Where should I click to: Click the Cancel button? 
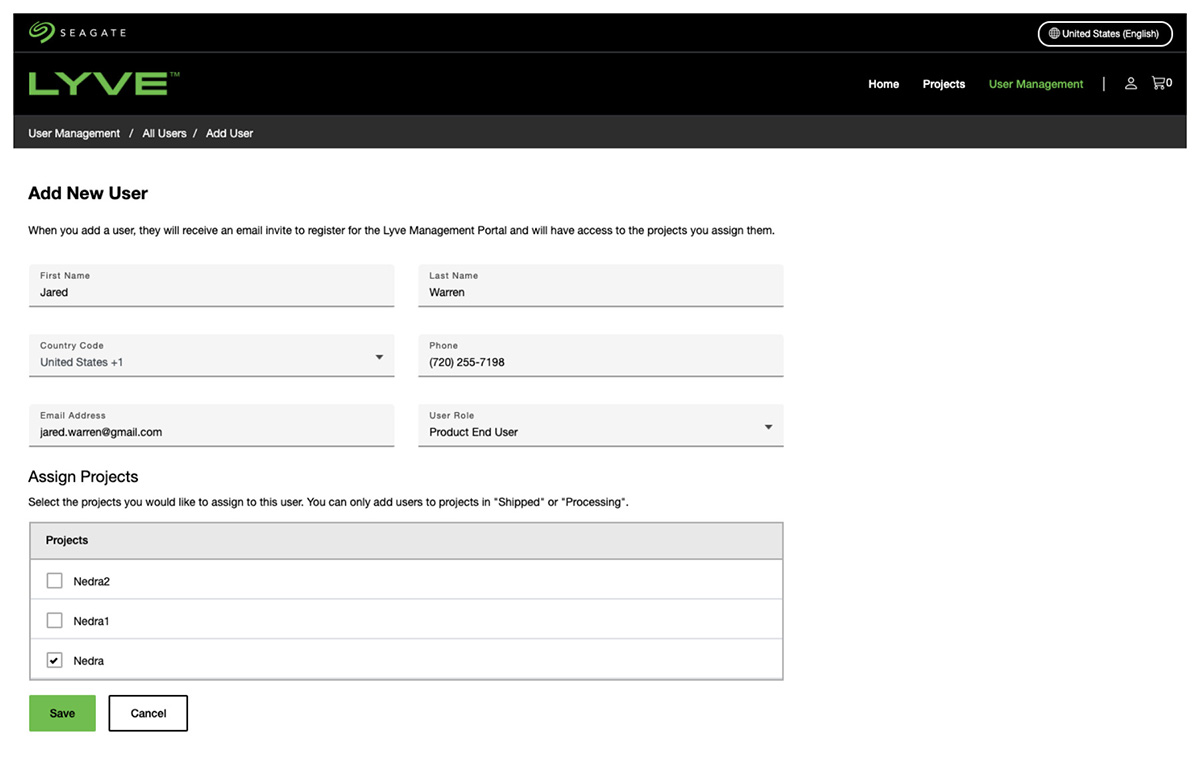point(148,713)
